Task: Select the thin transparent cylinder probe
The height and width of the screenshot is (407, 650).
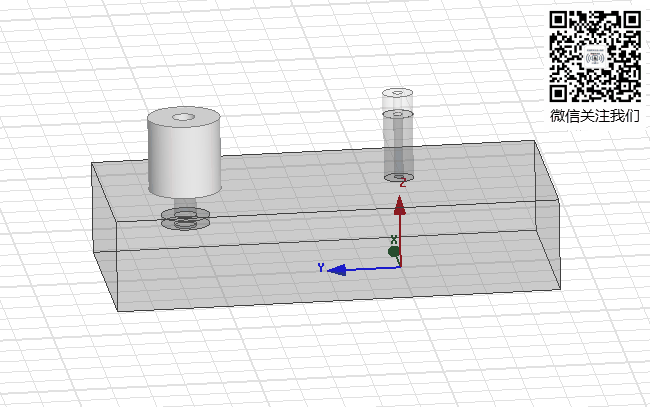Action: coord(398,135)
